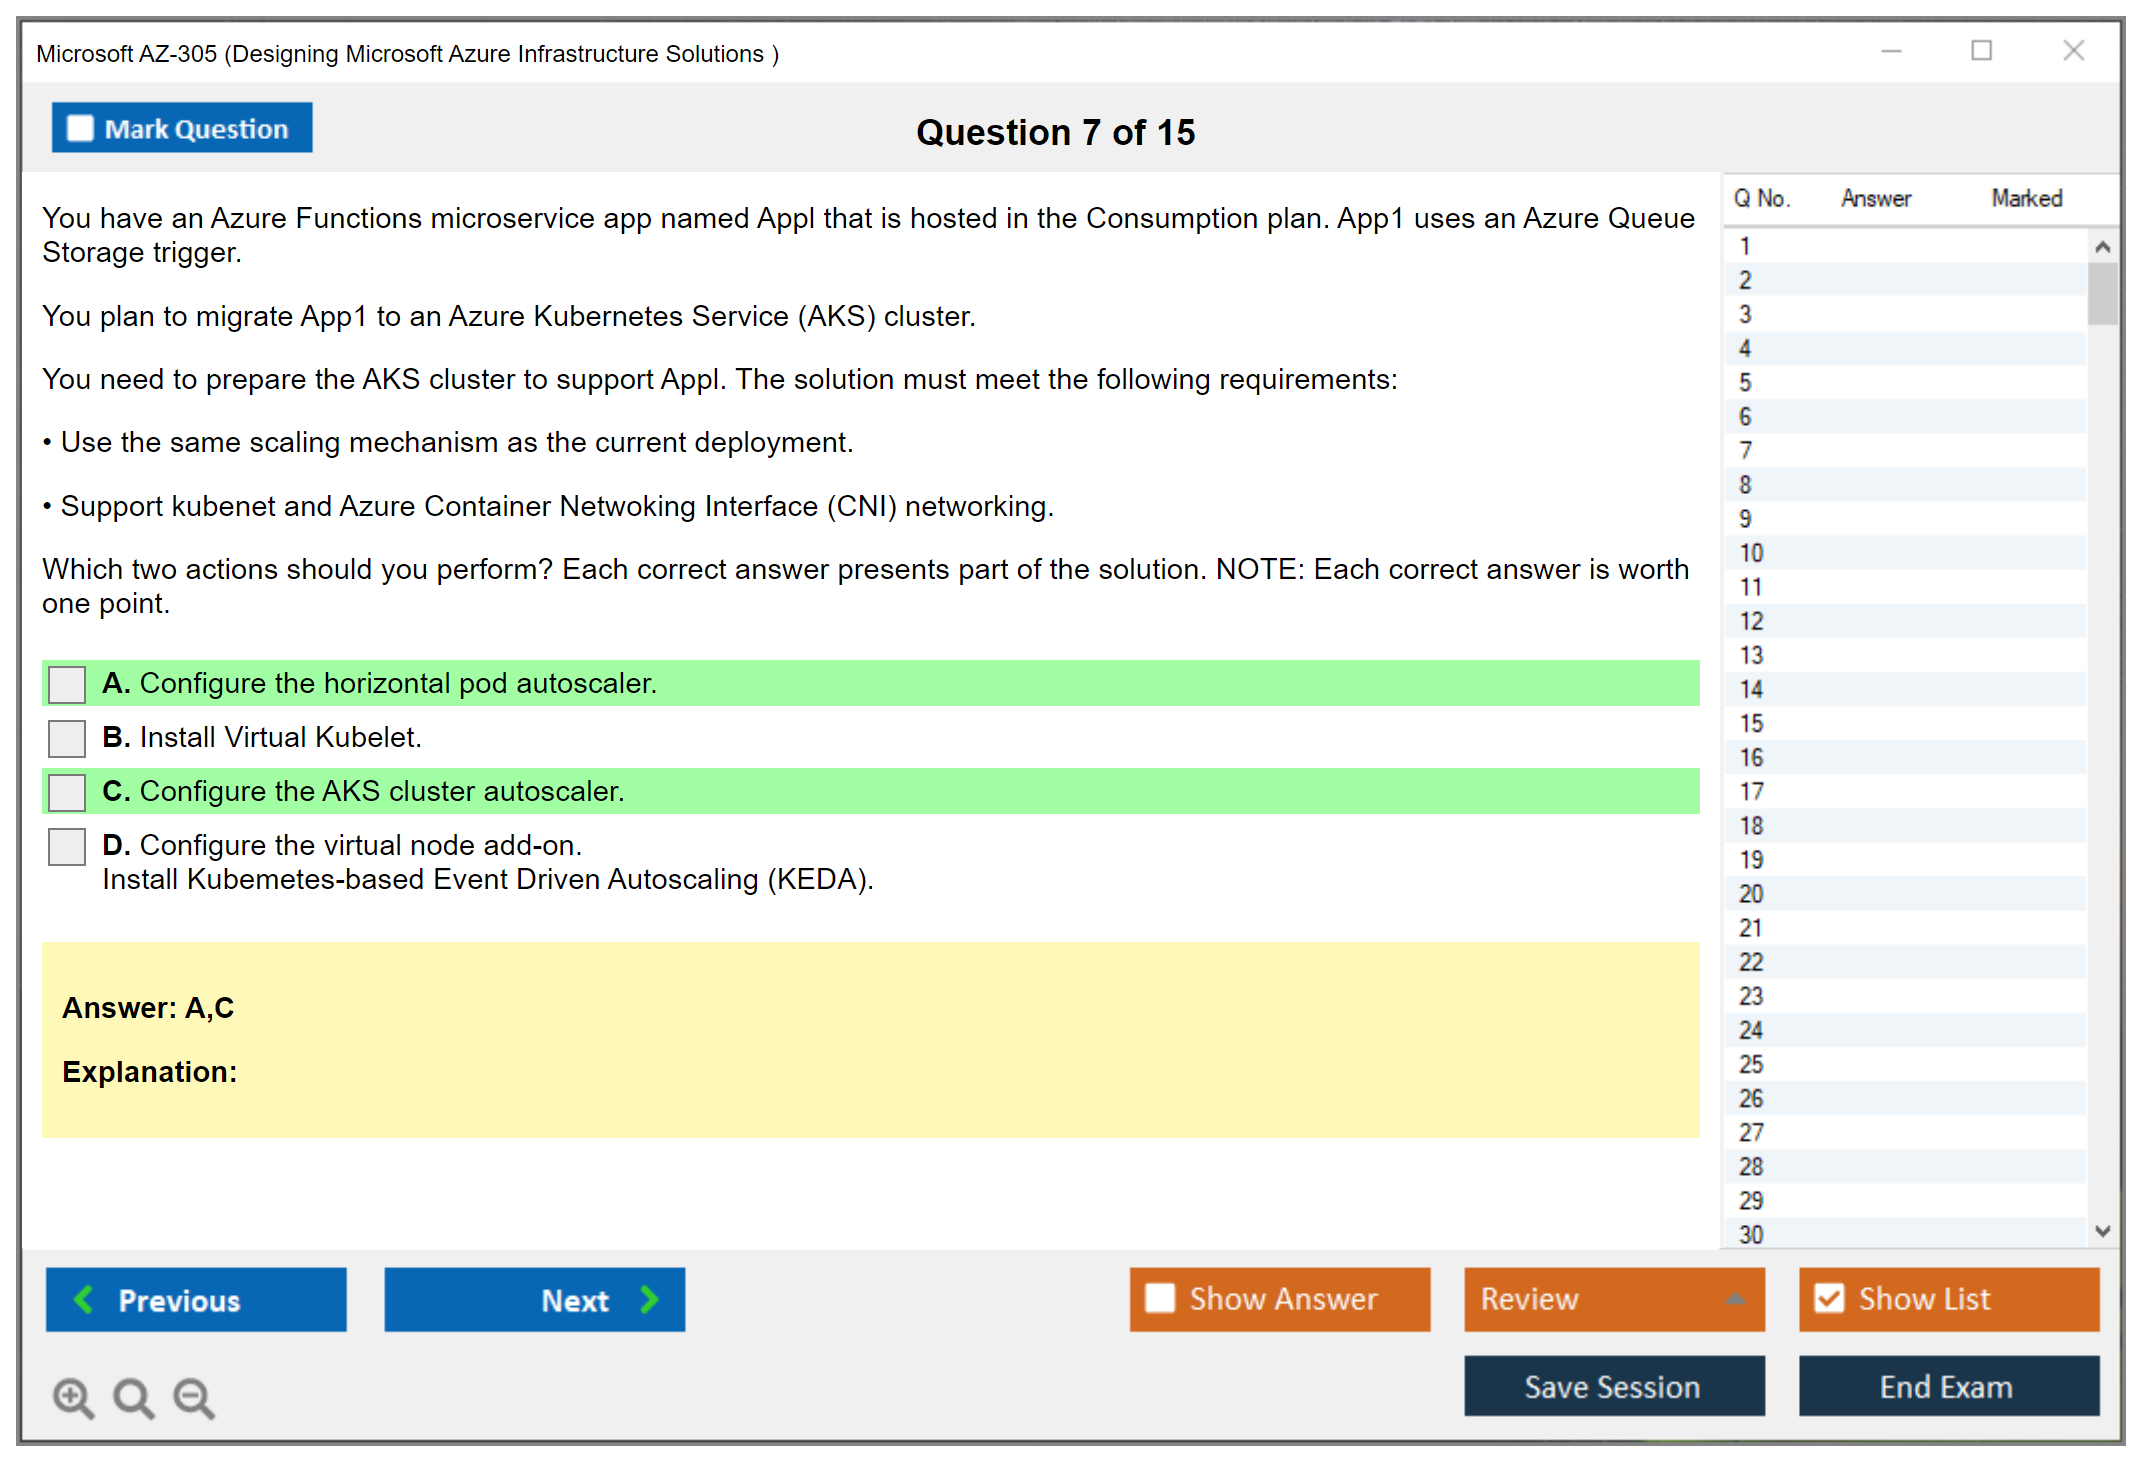Minimize the exam window
This screenshot has height=1470, width=2150.
tap(1891, 51)
